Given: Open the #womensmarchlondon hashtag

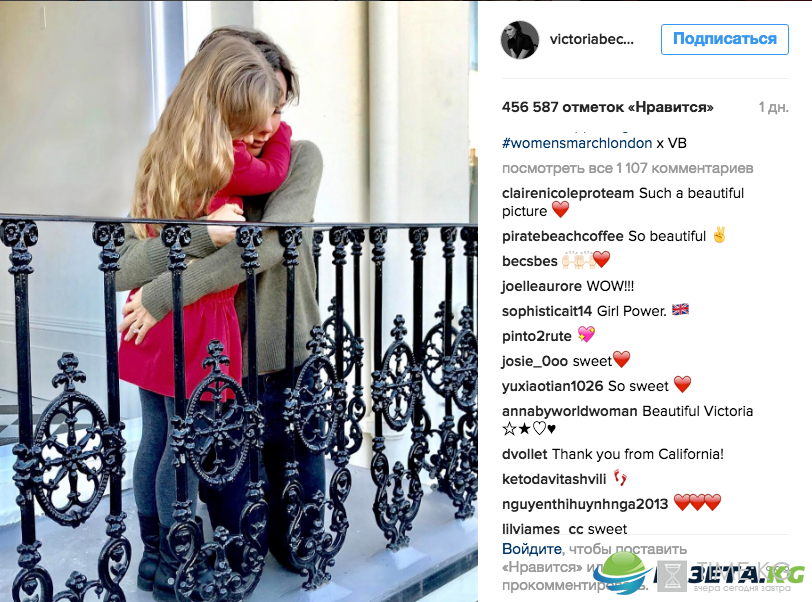Looking at the screenshot, I should pos(577,144).
